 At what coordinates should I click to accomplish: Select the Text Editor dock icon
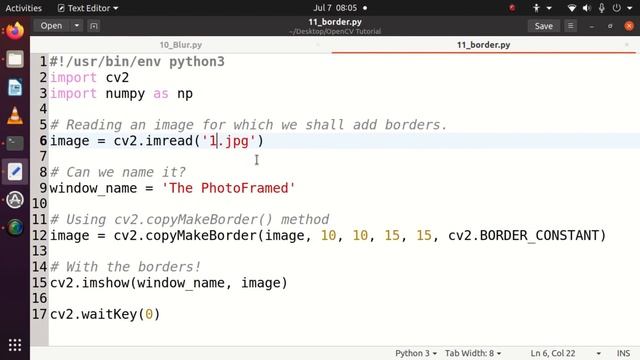[x=15, y=171]
